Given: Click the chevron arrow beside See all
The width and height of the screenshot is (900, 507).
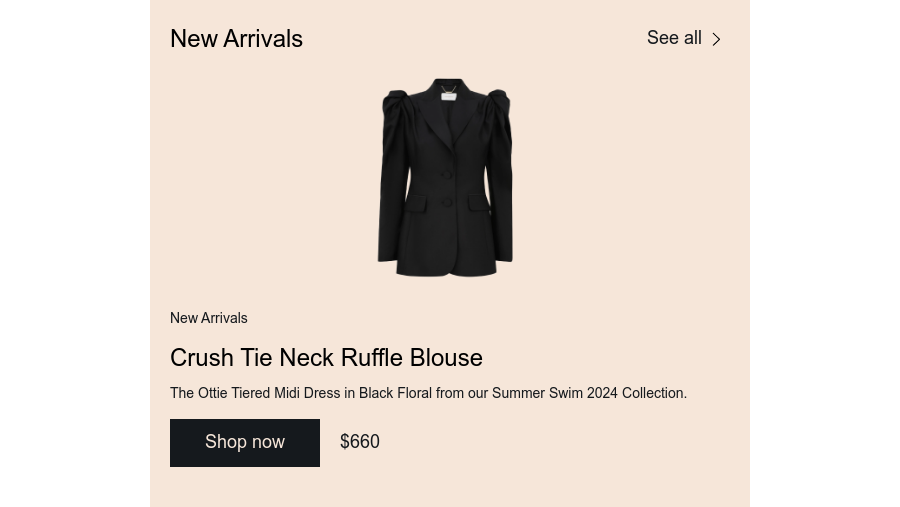Looking at the screenshot, I should (716, 39).
